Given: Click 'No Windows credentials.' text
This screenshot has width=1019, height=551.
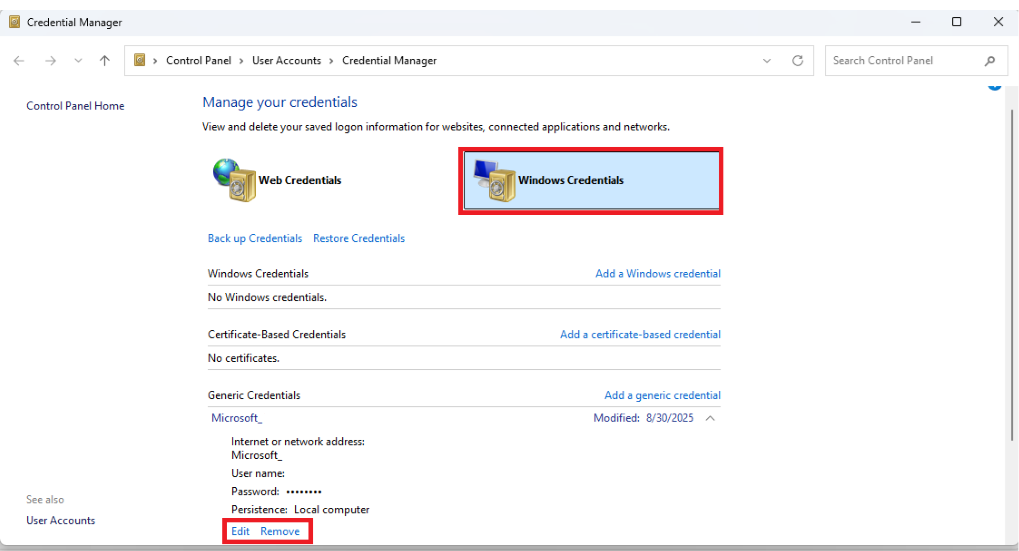Looking at the screenshot, I should coord(267,298).
